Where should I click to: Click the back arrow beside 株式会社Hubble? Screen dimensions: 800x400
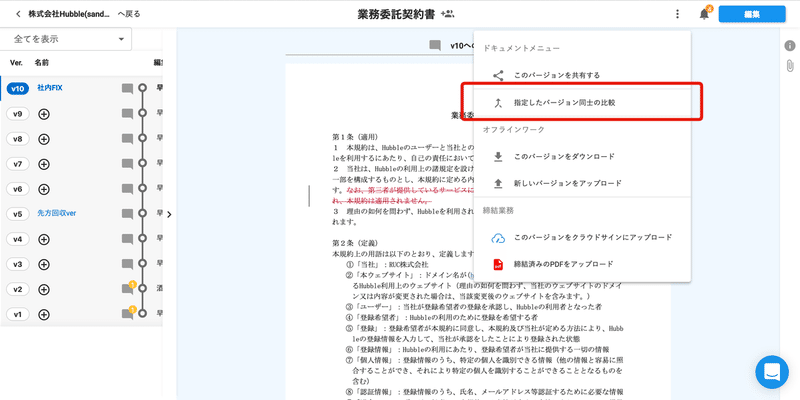[x=18, y=14]
